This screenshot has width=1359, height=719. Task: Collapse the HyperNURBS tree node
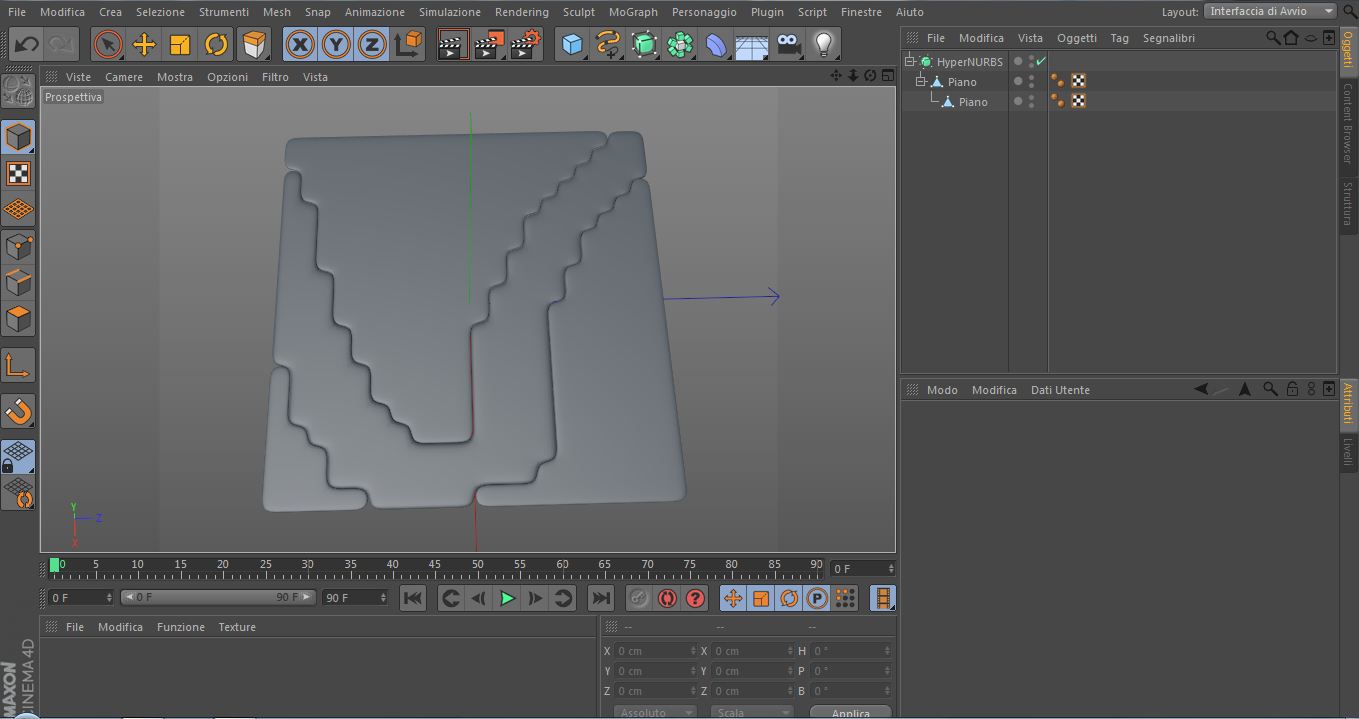click(x=910, y=62)
